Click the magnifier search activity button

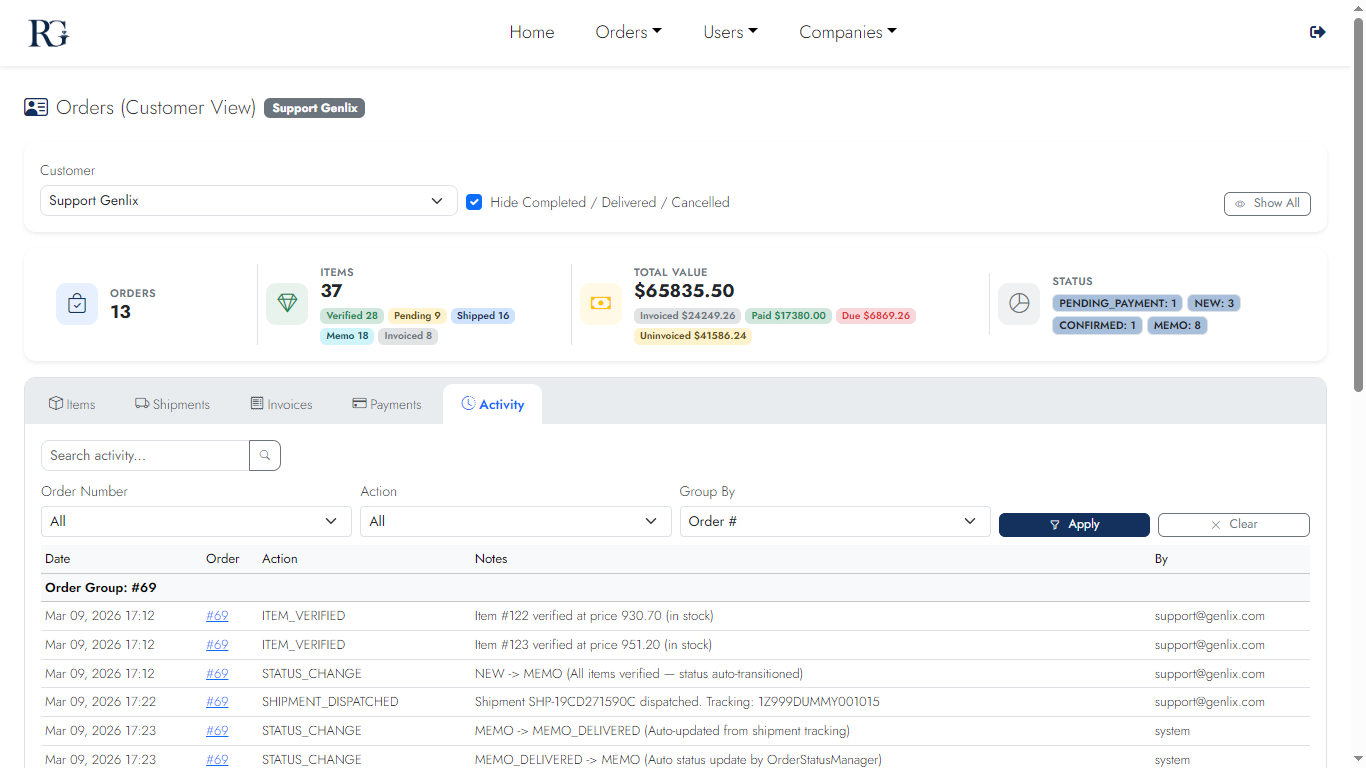tap(265, 456)
